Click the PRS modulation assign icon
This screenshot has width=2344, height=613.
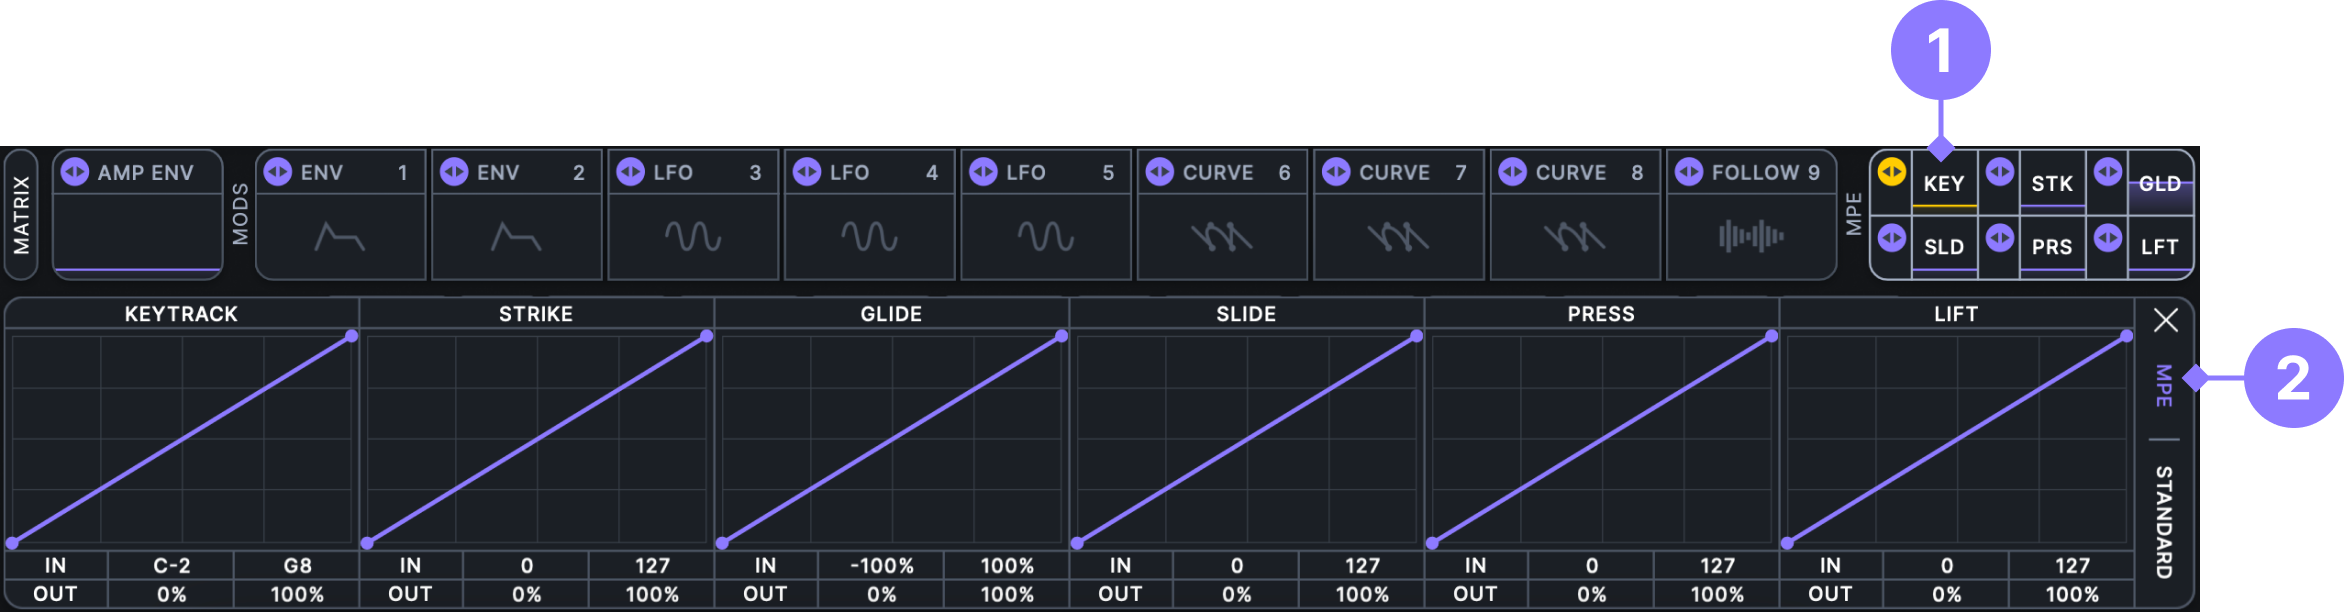coord(1999,238)
